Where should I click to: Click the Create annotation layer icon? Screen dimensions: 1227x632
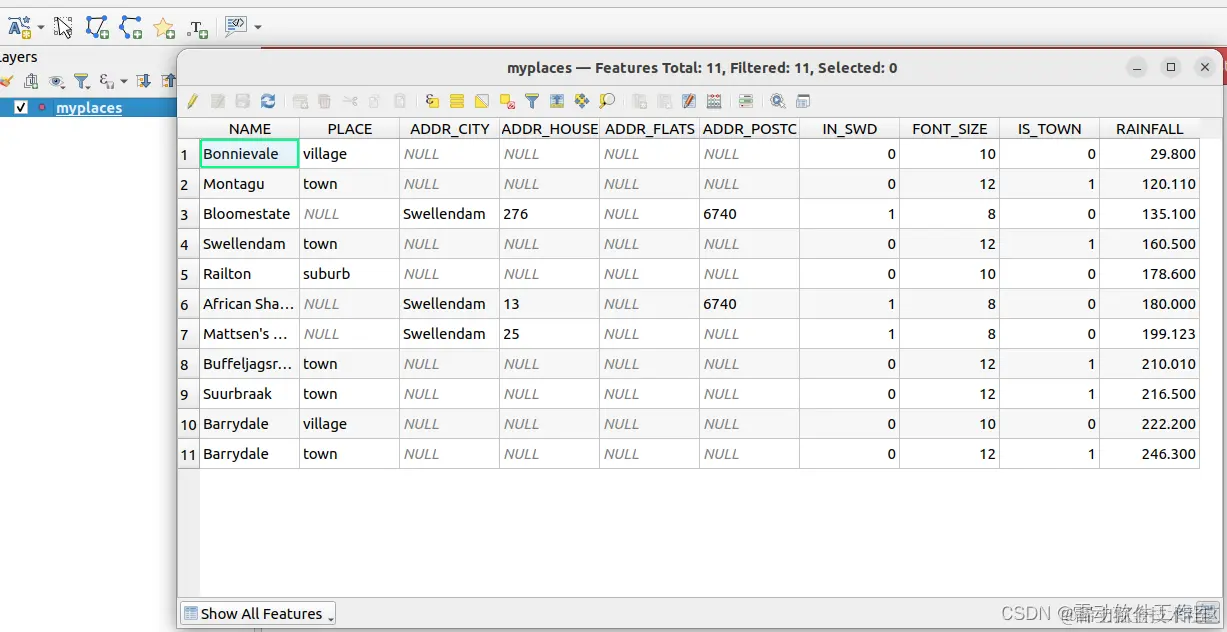[20, 27]
